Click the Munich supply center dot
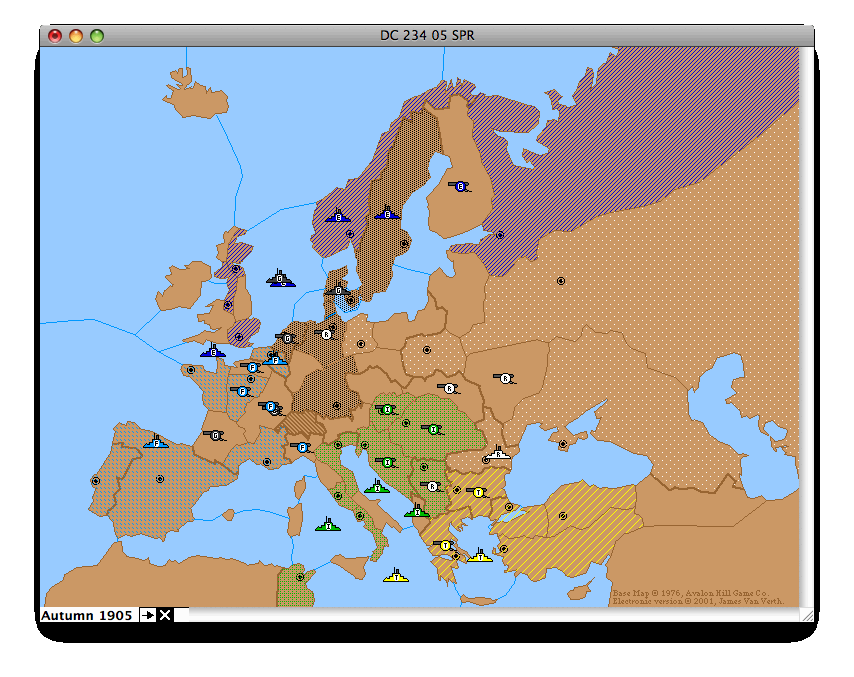This screenshot has height=677, width=854. pyautogui.click(x=337, y=405)
